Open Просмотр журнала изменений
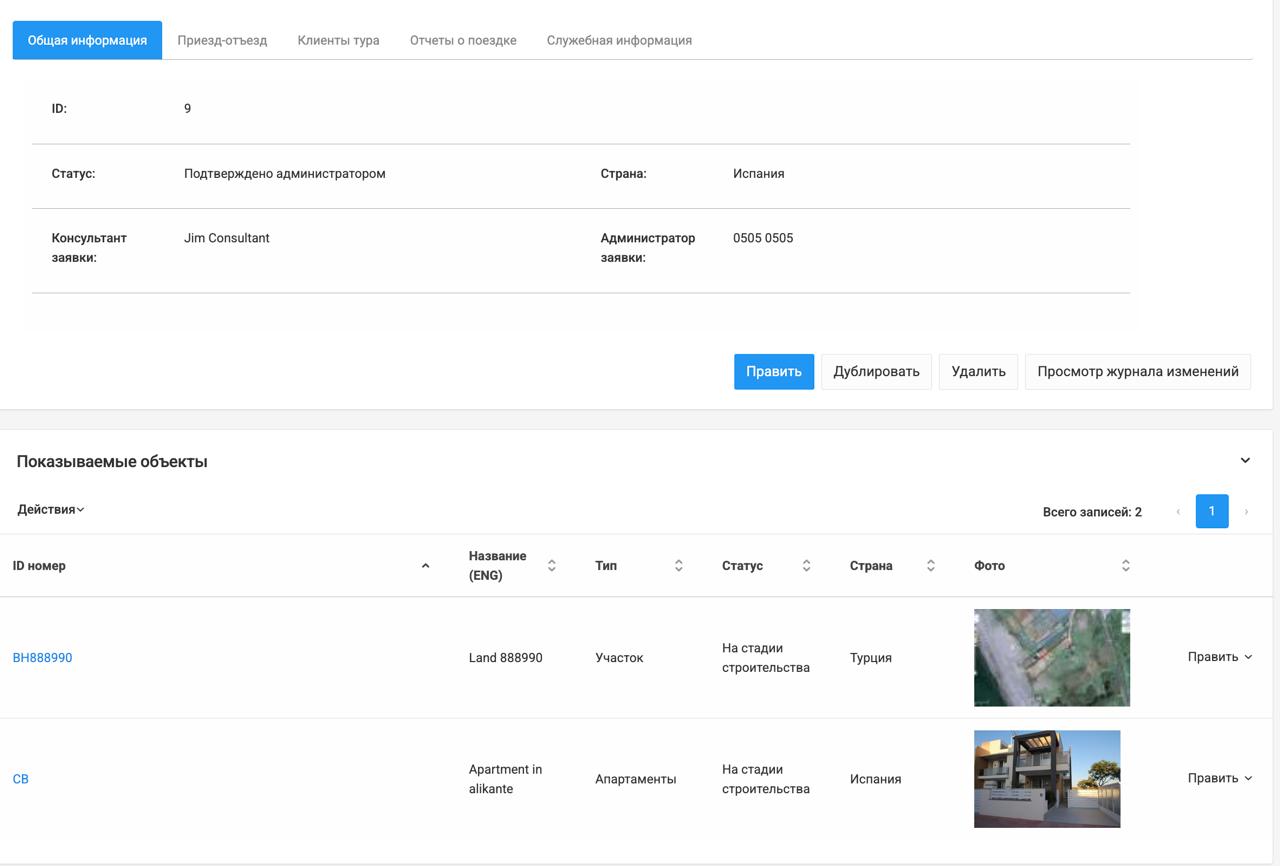This screenshot has width=1280, height=866. pos(1137,371)
